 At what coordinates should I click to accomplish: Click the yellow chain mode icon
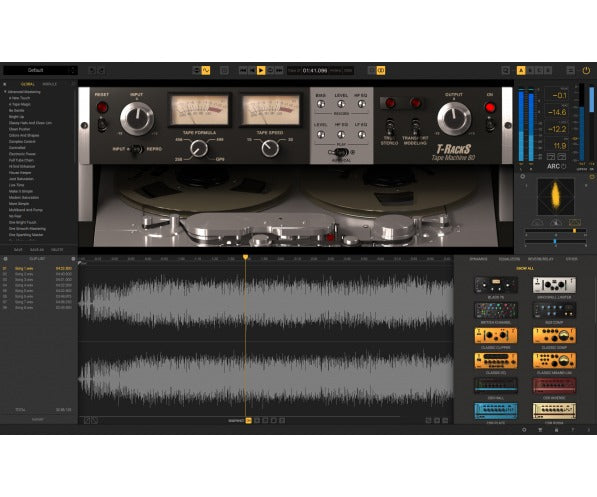coord(381,70)
